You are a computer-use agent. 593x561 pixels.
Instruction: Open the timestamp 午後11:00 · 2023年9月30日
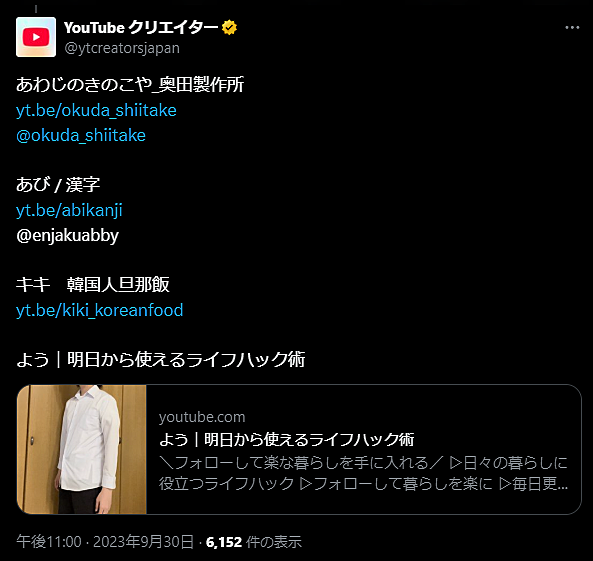click(x=105, y=542)
